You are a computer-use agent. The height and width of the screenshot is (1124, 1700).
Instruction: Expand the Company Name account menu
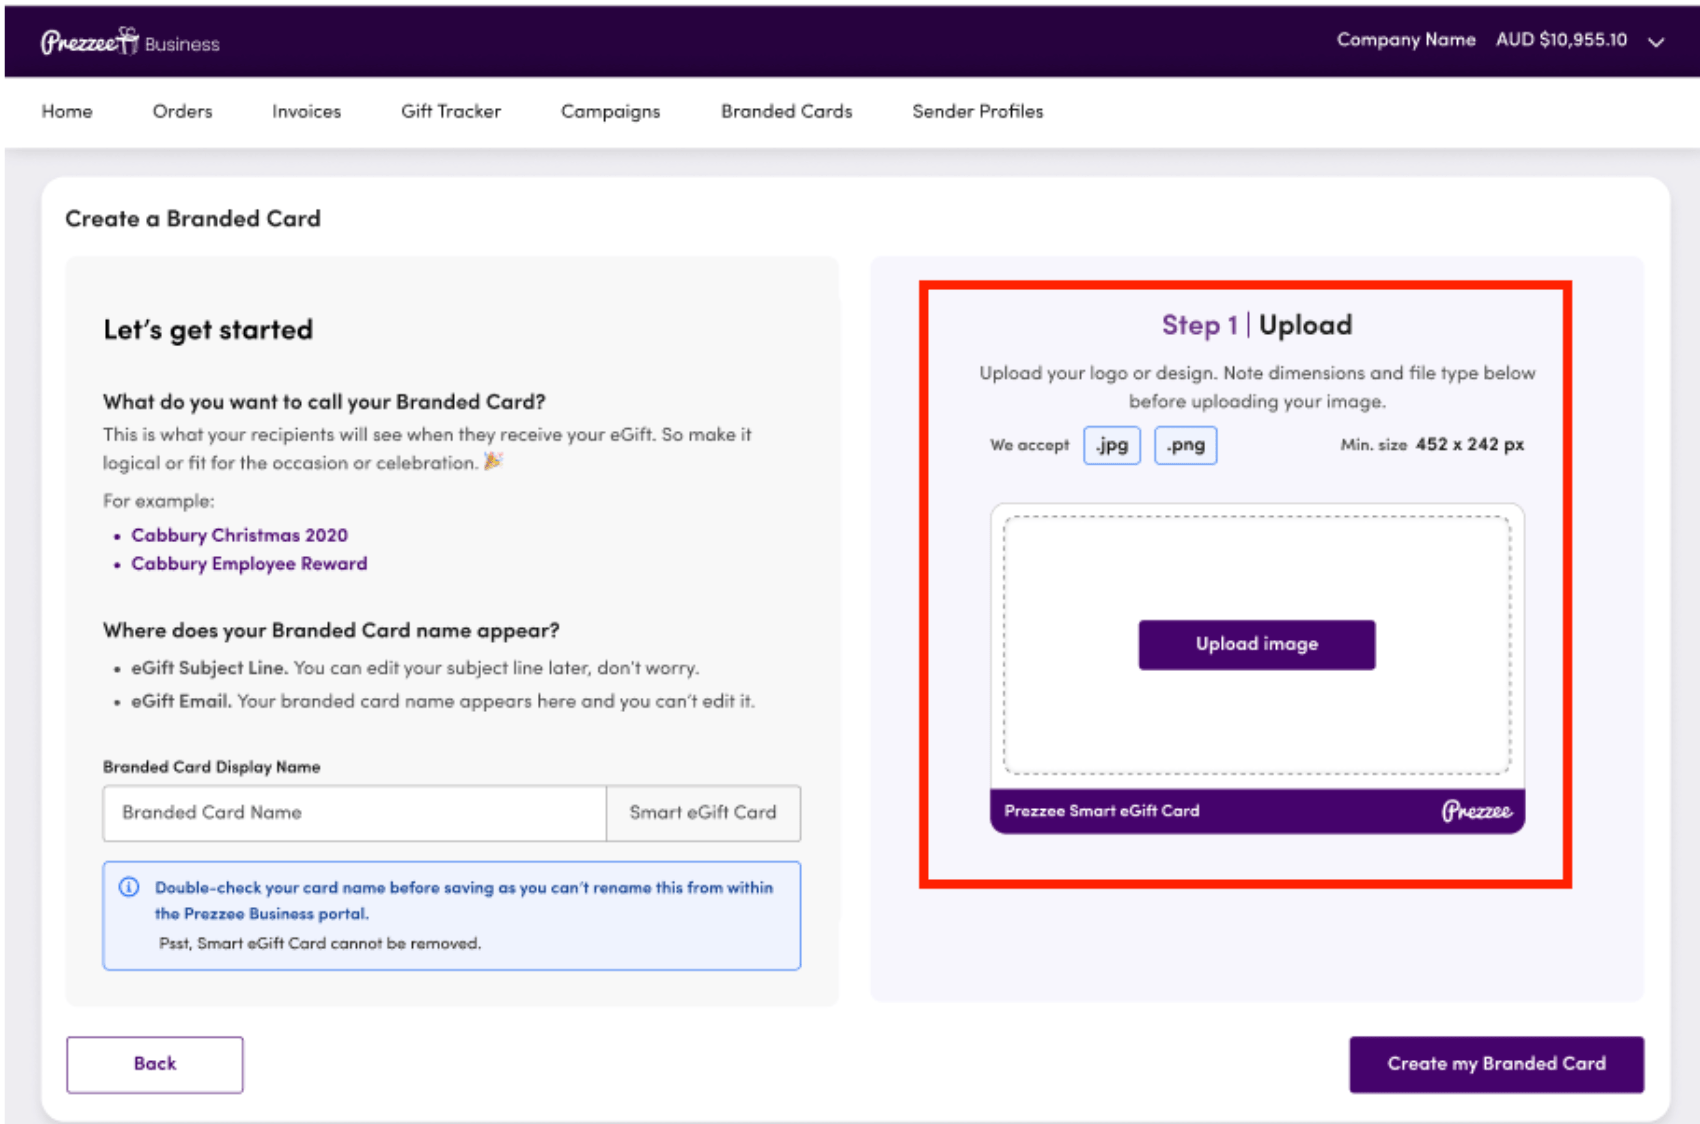(1405, 40)
